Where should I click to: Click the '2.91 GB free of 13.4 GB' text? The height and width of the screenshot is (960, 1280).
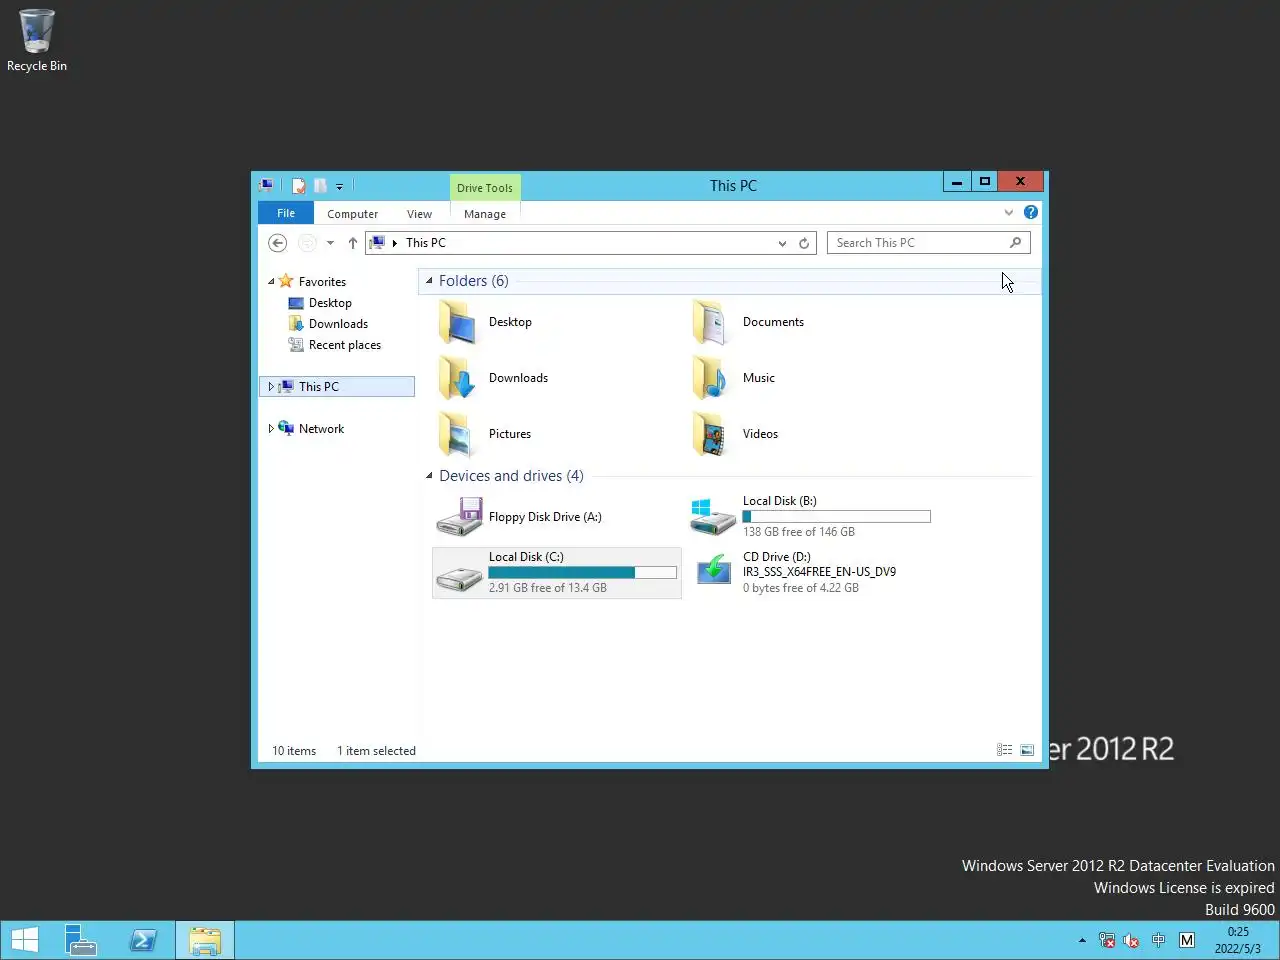[x=548, y=588]
